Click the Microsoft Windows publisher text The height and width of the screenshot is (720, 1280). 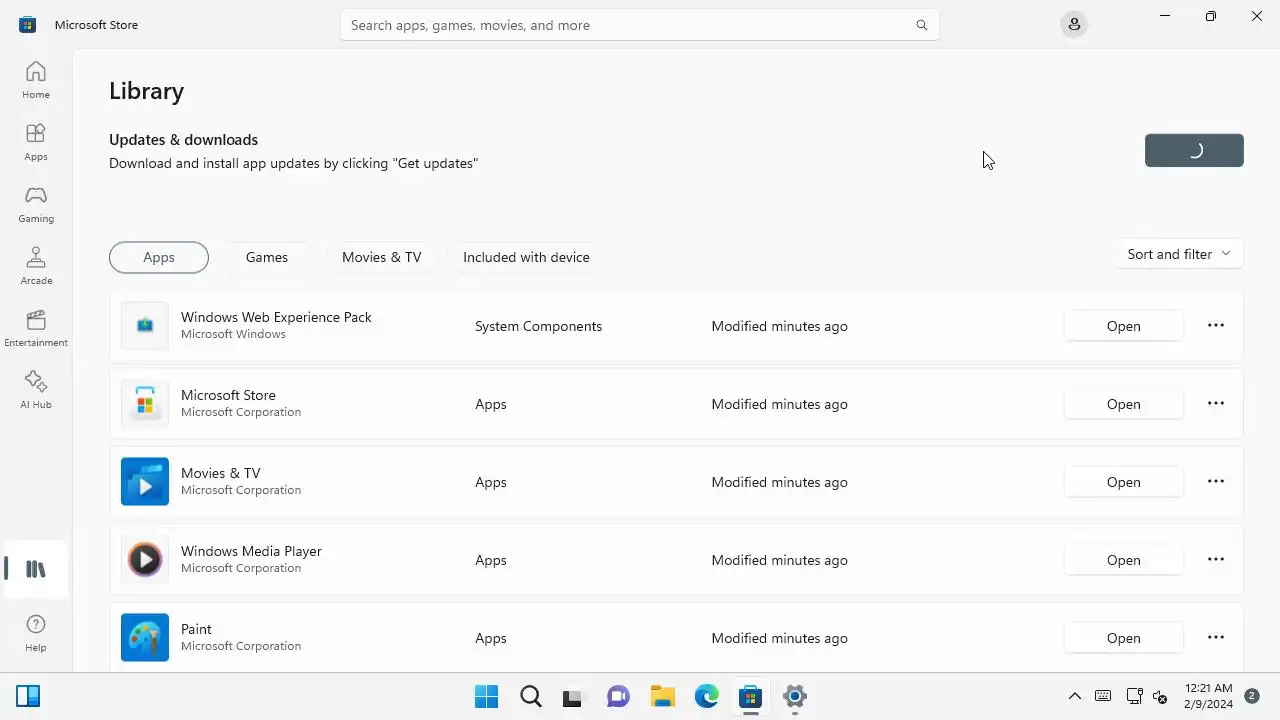tap(233, 334)
